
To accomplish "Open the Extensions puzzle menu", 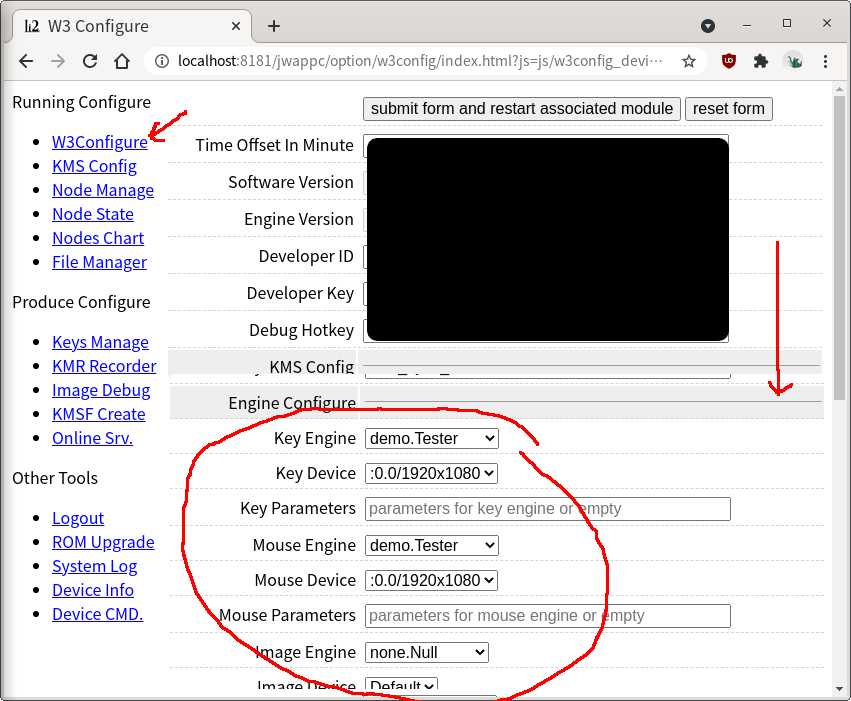I will [x=761, y=61].
